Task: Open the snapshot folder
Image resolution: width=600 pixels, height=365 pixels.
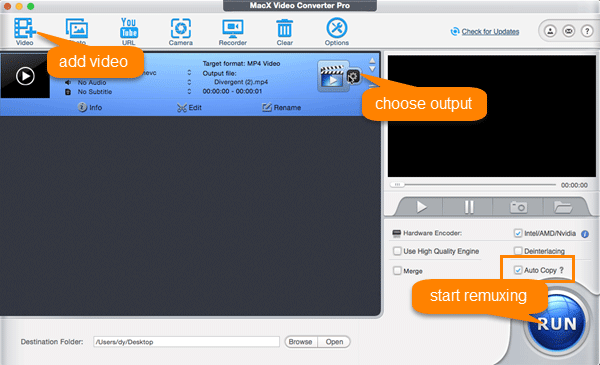Action: point(563,207)
